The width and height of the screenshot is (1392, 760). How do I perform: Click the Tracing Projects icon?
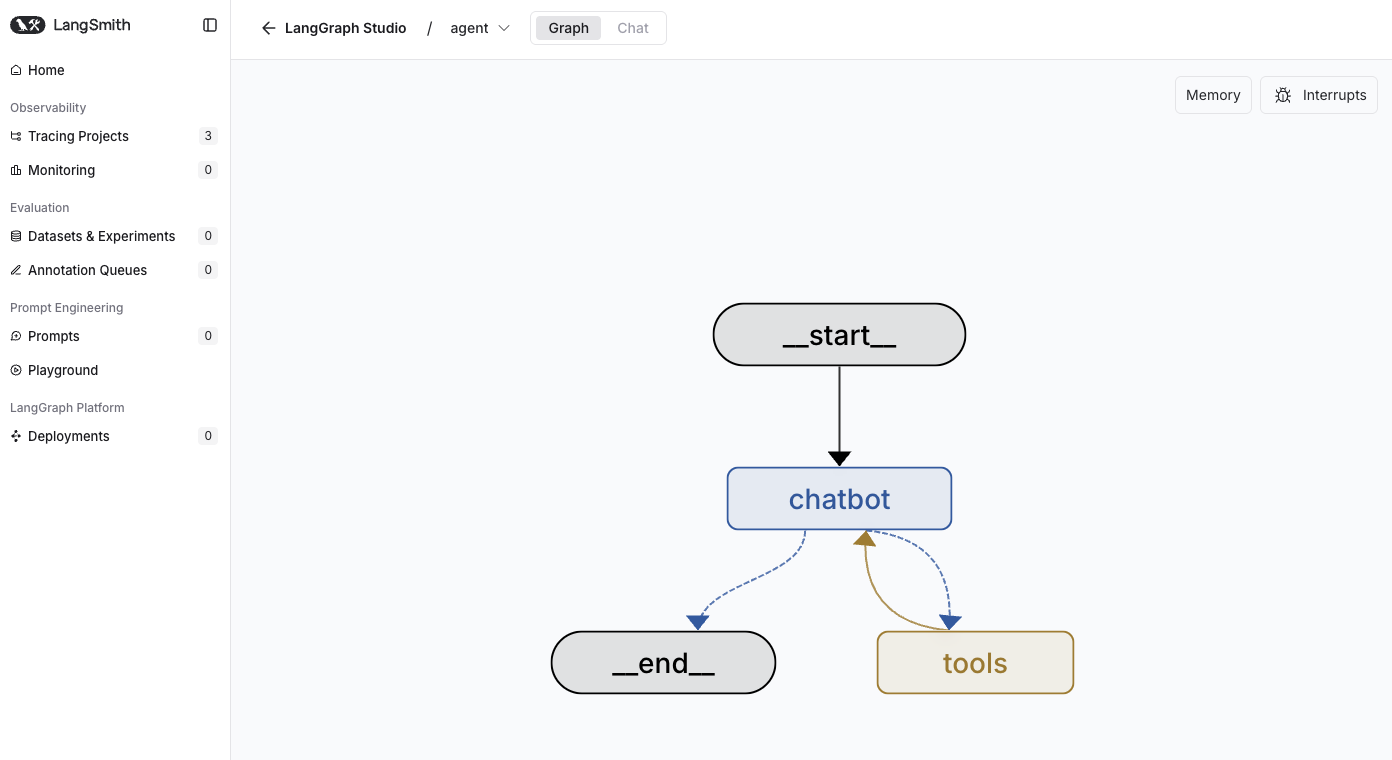(15, 136)
